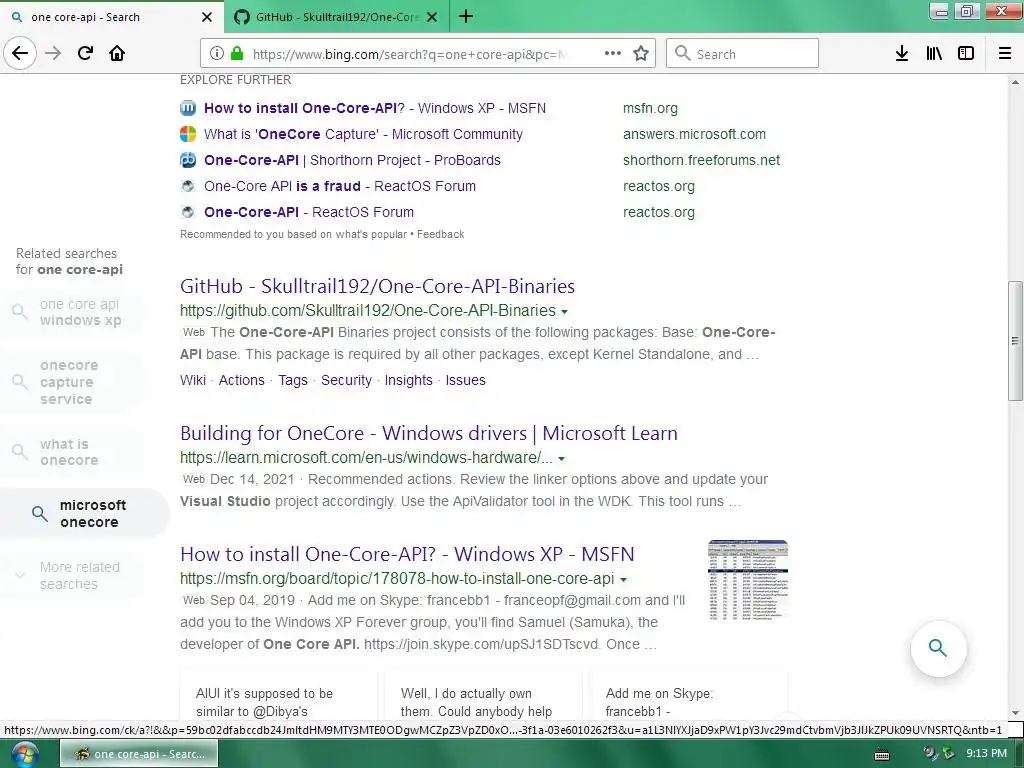This screenshot has height=768, width=1024.
Task: Bookmark this page with the star
Action: (x=641, y=54)
